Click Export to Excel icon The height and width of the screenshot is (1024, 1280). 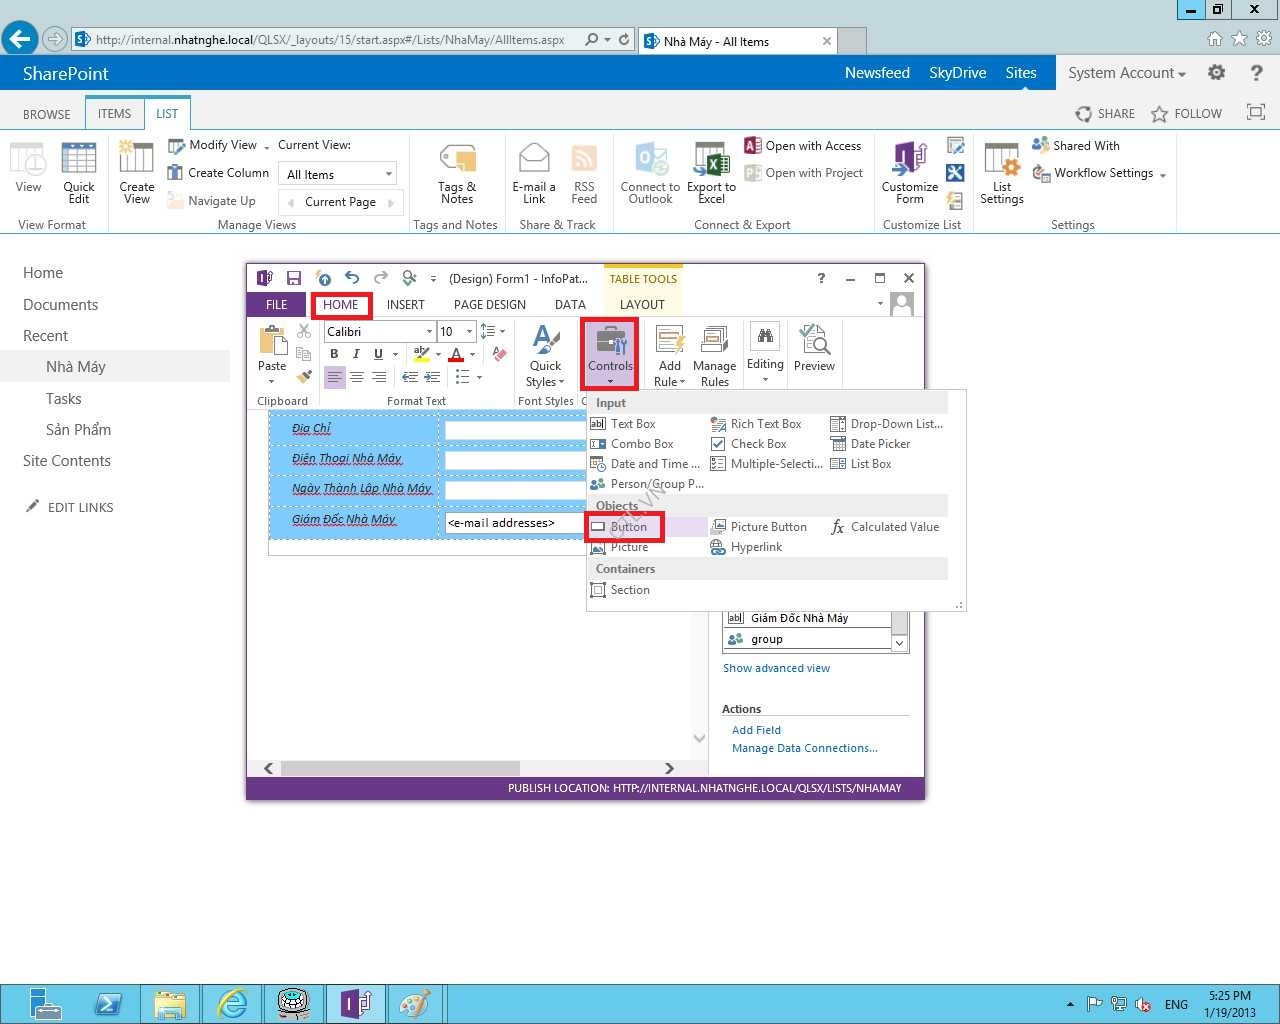(711, 172)
